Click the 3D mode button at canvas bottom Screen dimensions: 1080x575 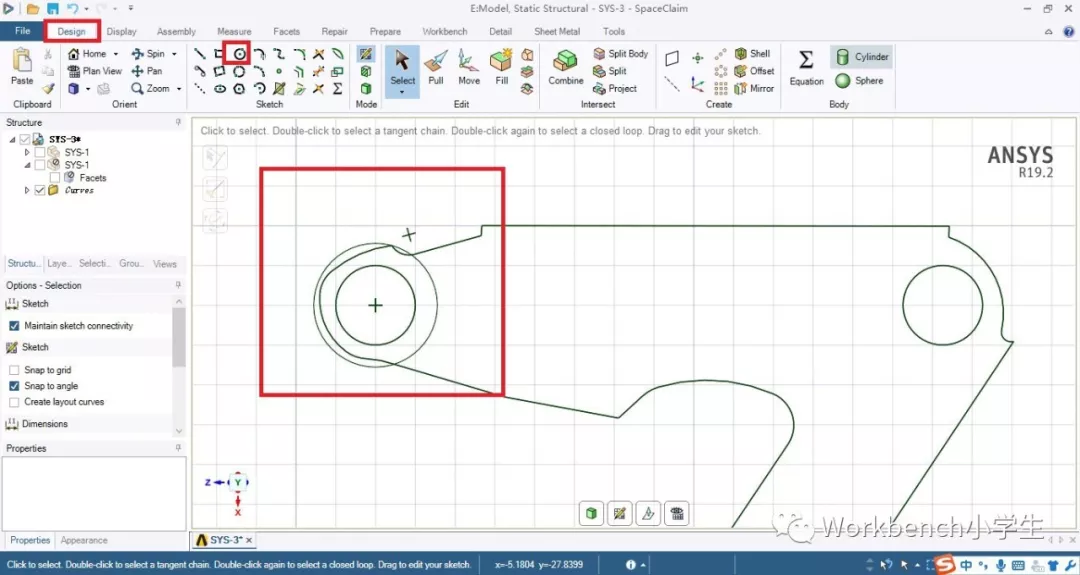click(x=591, y=513)
